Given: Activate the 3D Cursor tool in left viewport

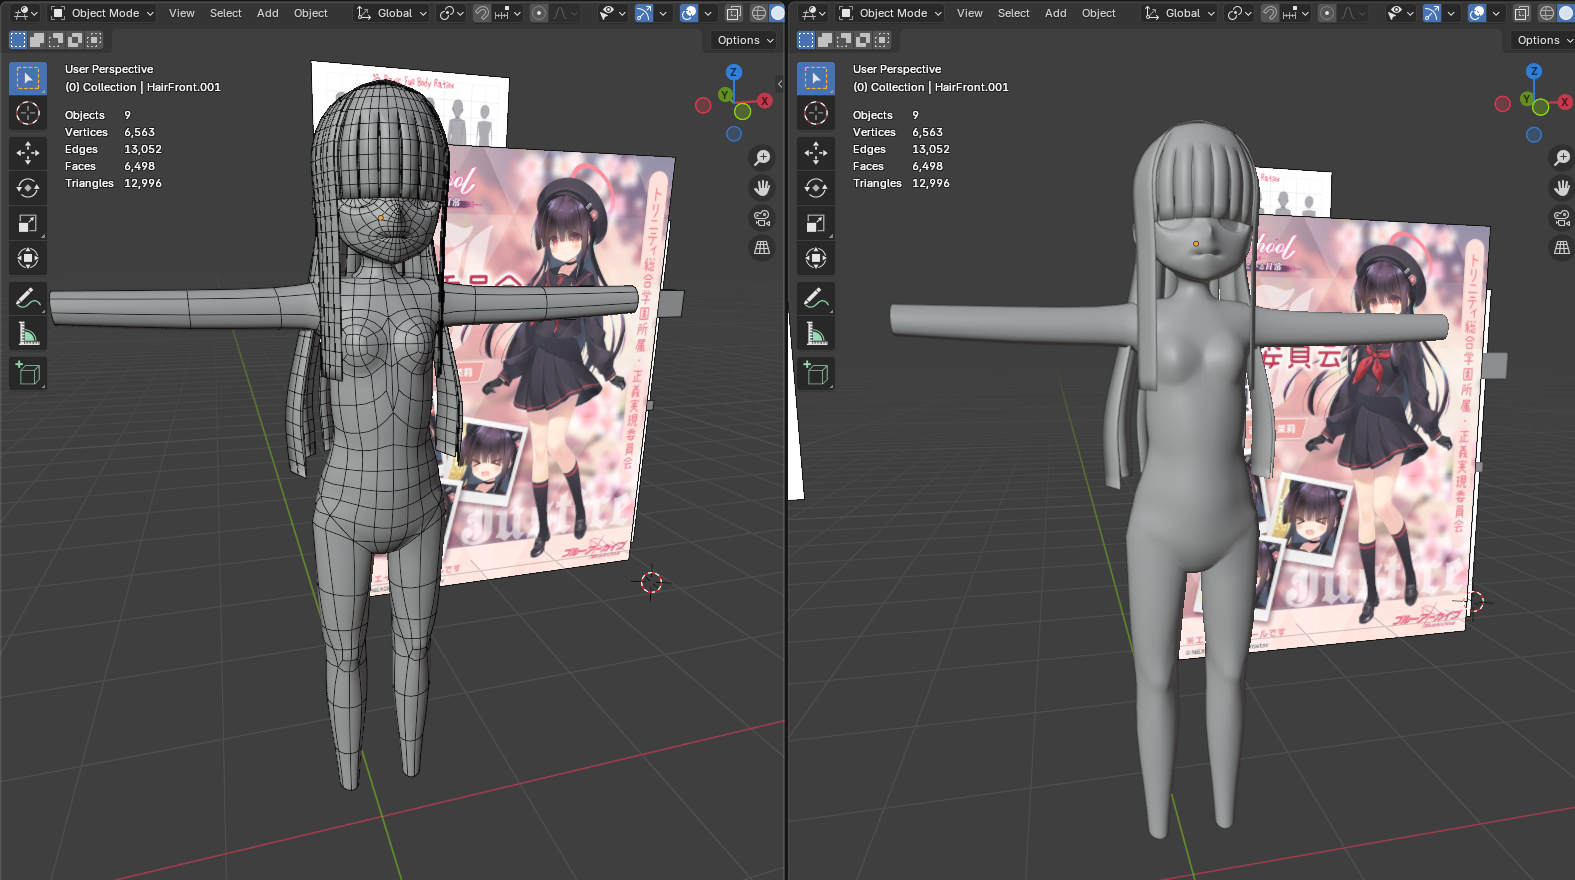Looking at the screenshot, I should [28, 113].
